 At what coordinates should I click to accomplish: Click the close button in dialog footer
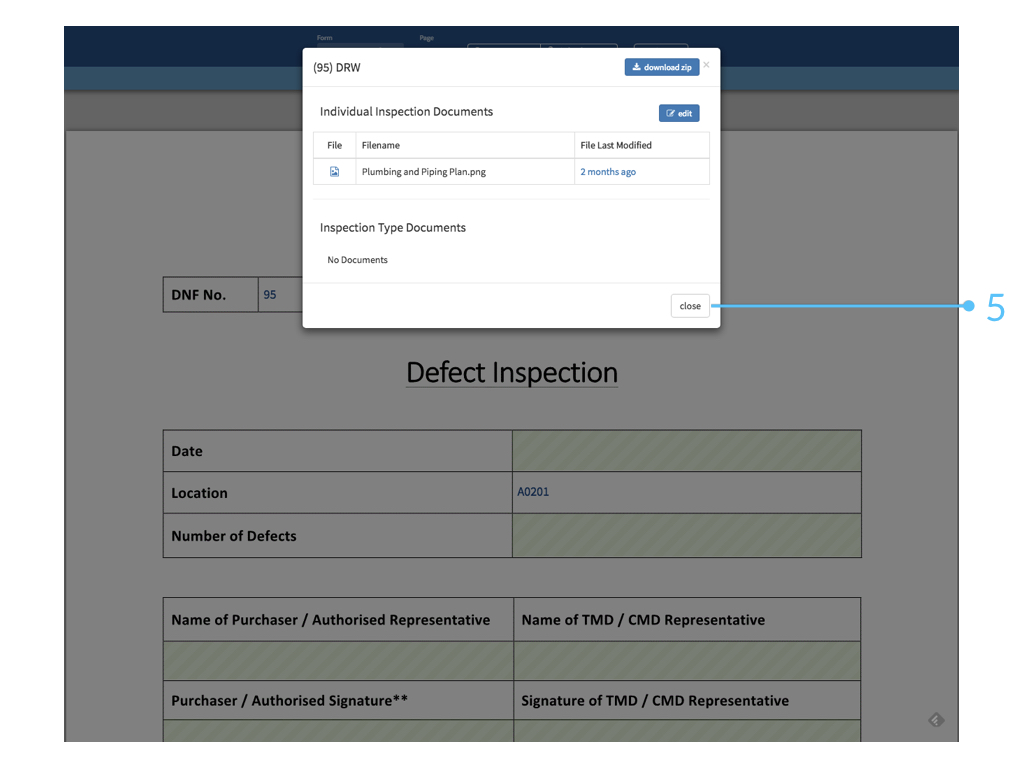pyautogui.click(x=690, y=306)
